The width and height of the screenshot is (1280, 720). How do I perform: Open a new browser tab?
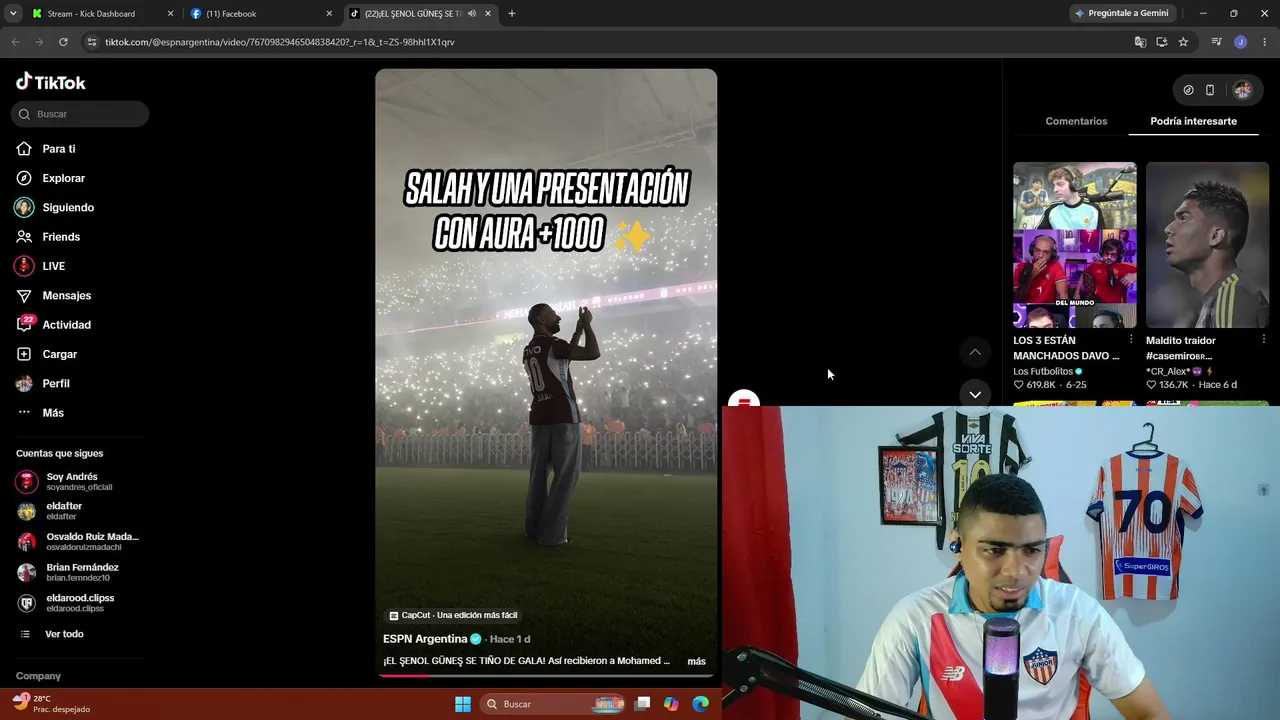pyautogui.click(x=512, y=14)
